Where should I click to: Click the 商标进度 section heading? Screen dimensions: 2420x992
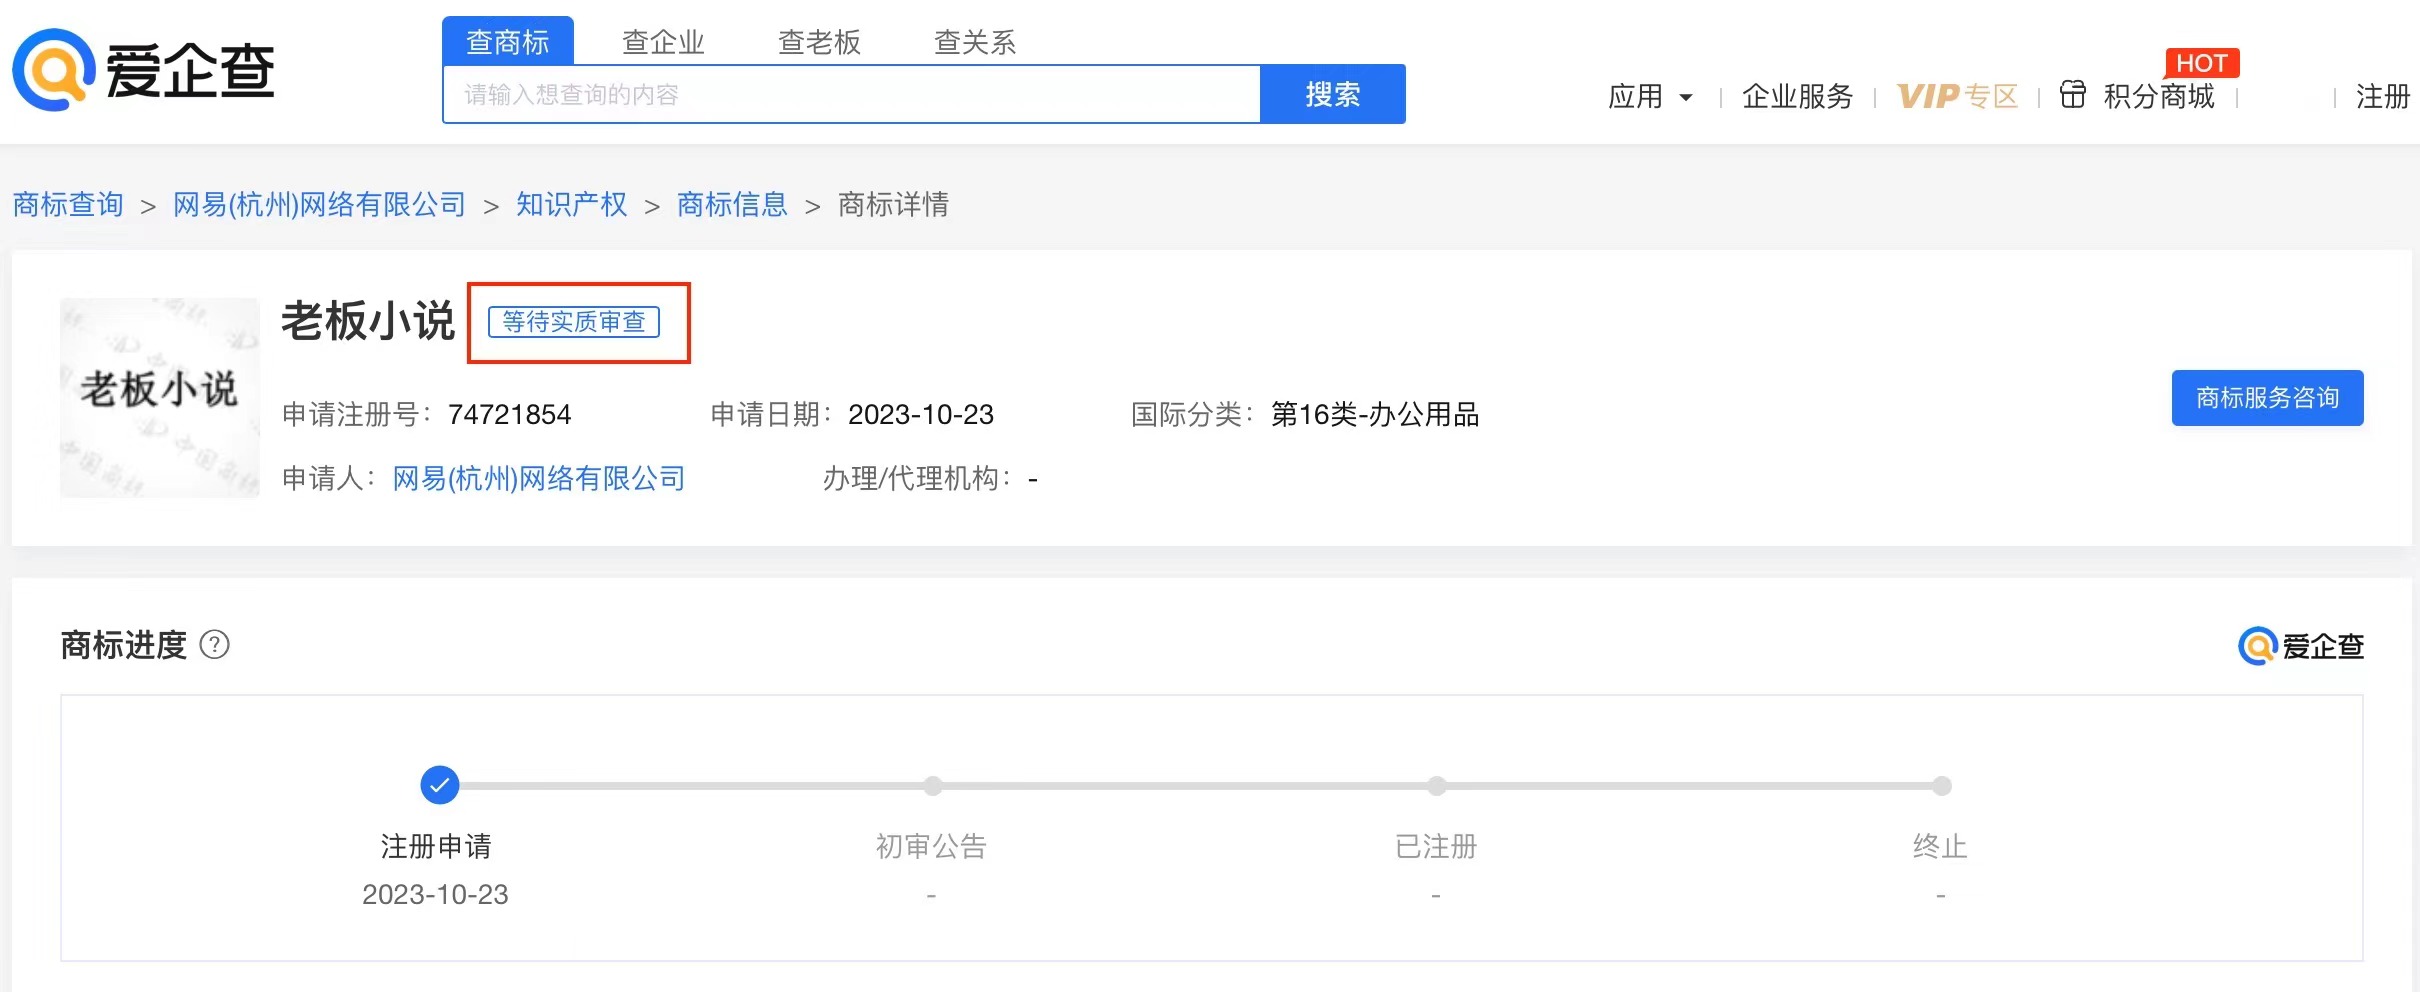(124, 645)
